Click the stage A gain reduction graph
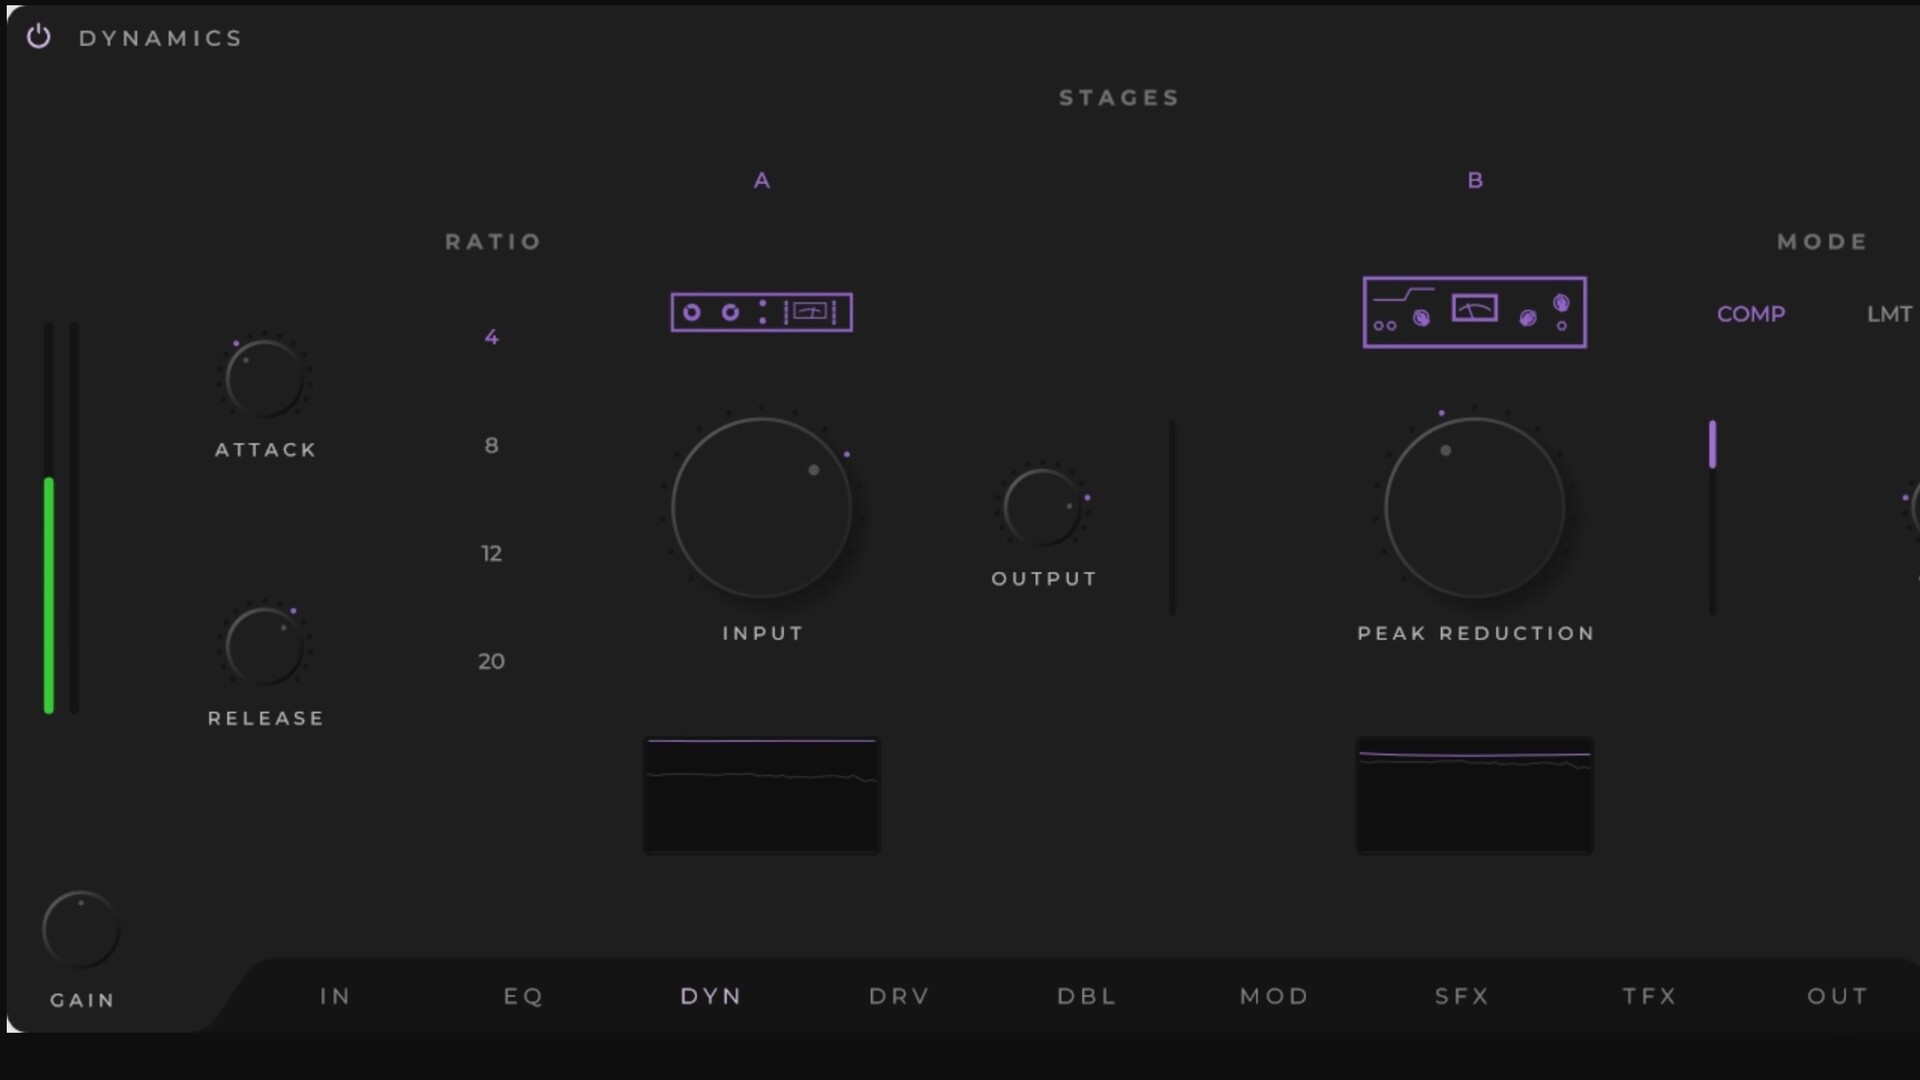Screen dimensions: 1920x1080 761,796
